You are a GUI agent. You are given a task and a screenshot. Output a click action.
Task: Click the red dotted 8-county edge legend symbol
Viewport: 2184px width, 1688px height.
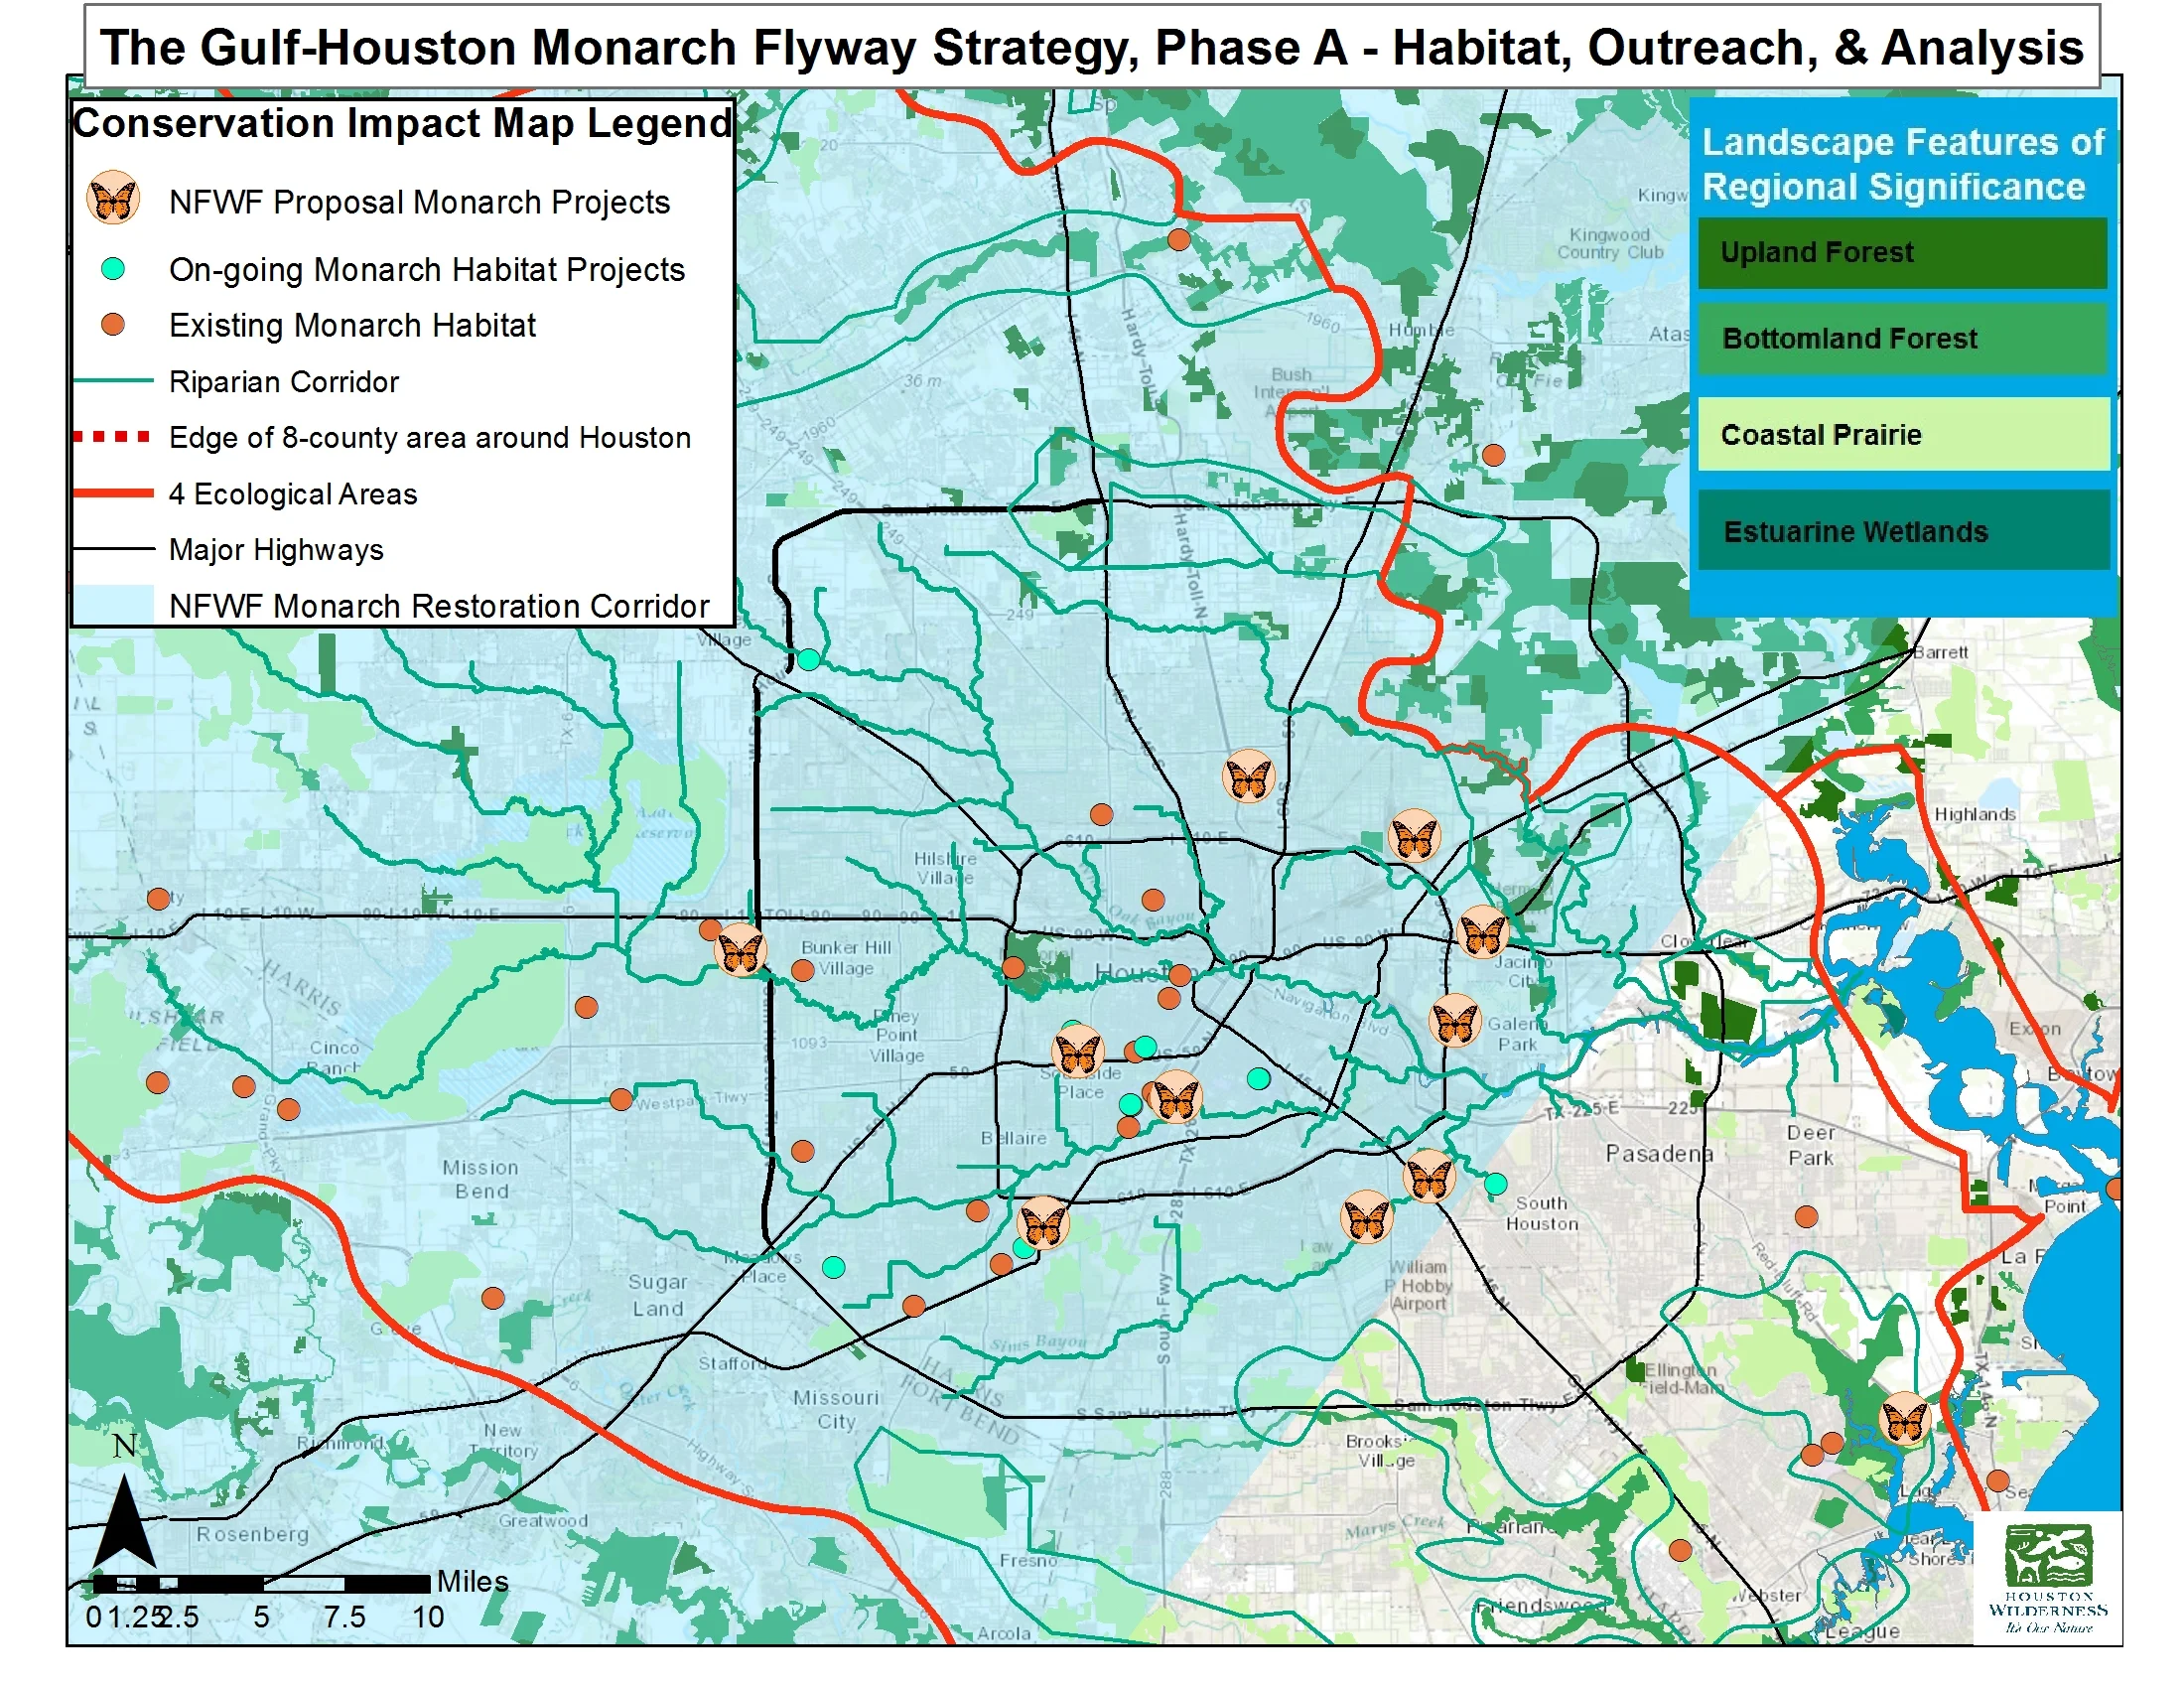(112, 437)
